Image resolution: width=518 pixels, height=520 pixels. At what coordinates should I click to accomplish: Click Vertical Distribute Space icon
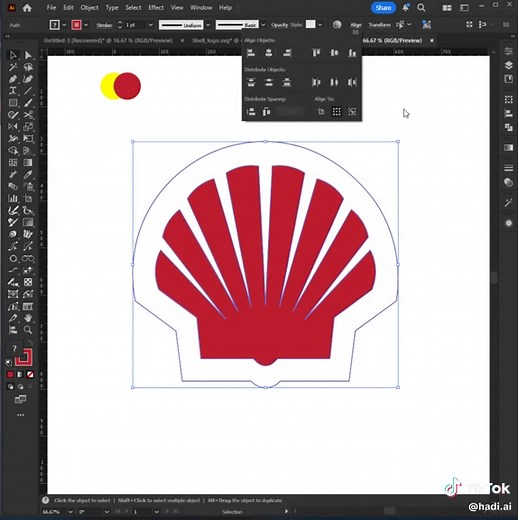tap(251, 111)
